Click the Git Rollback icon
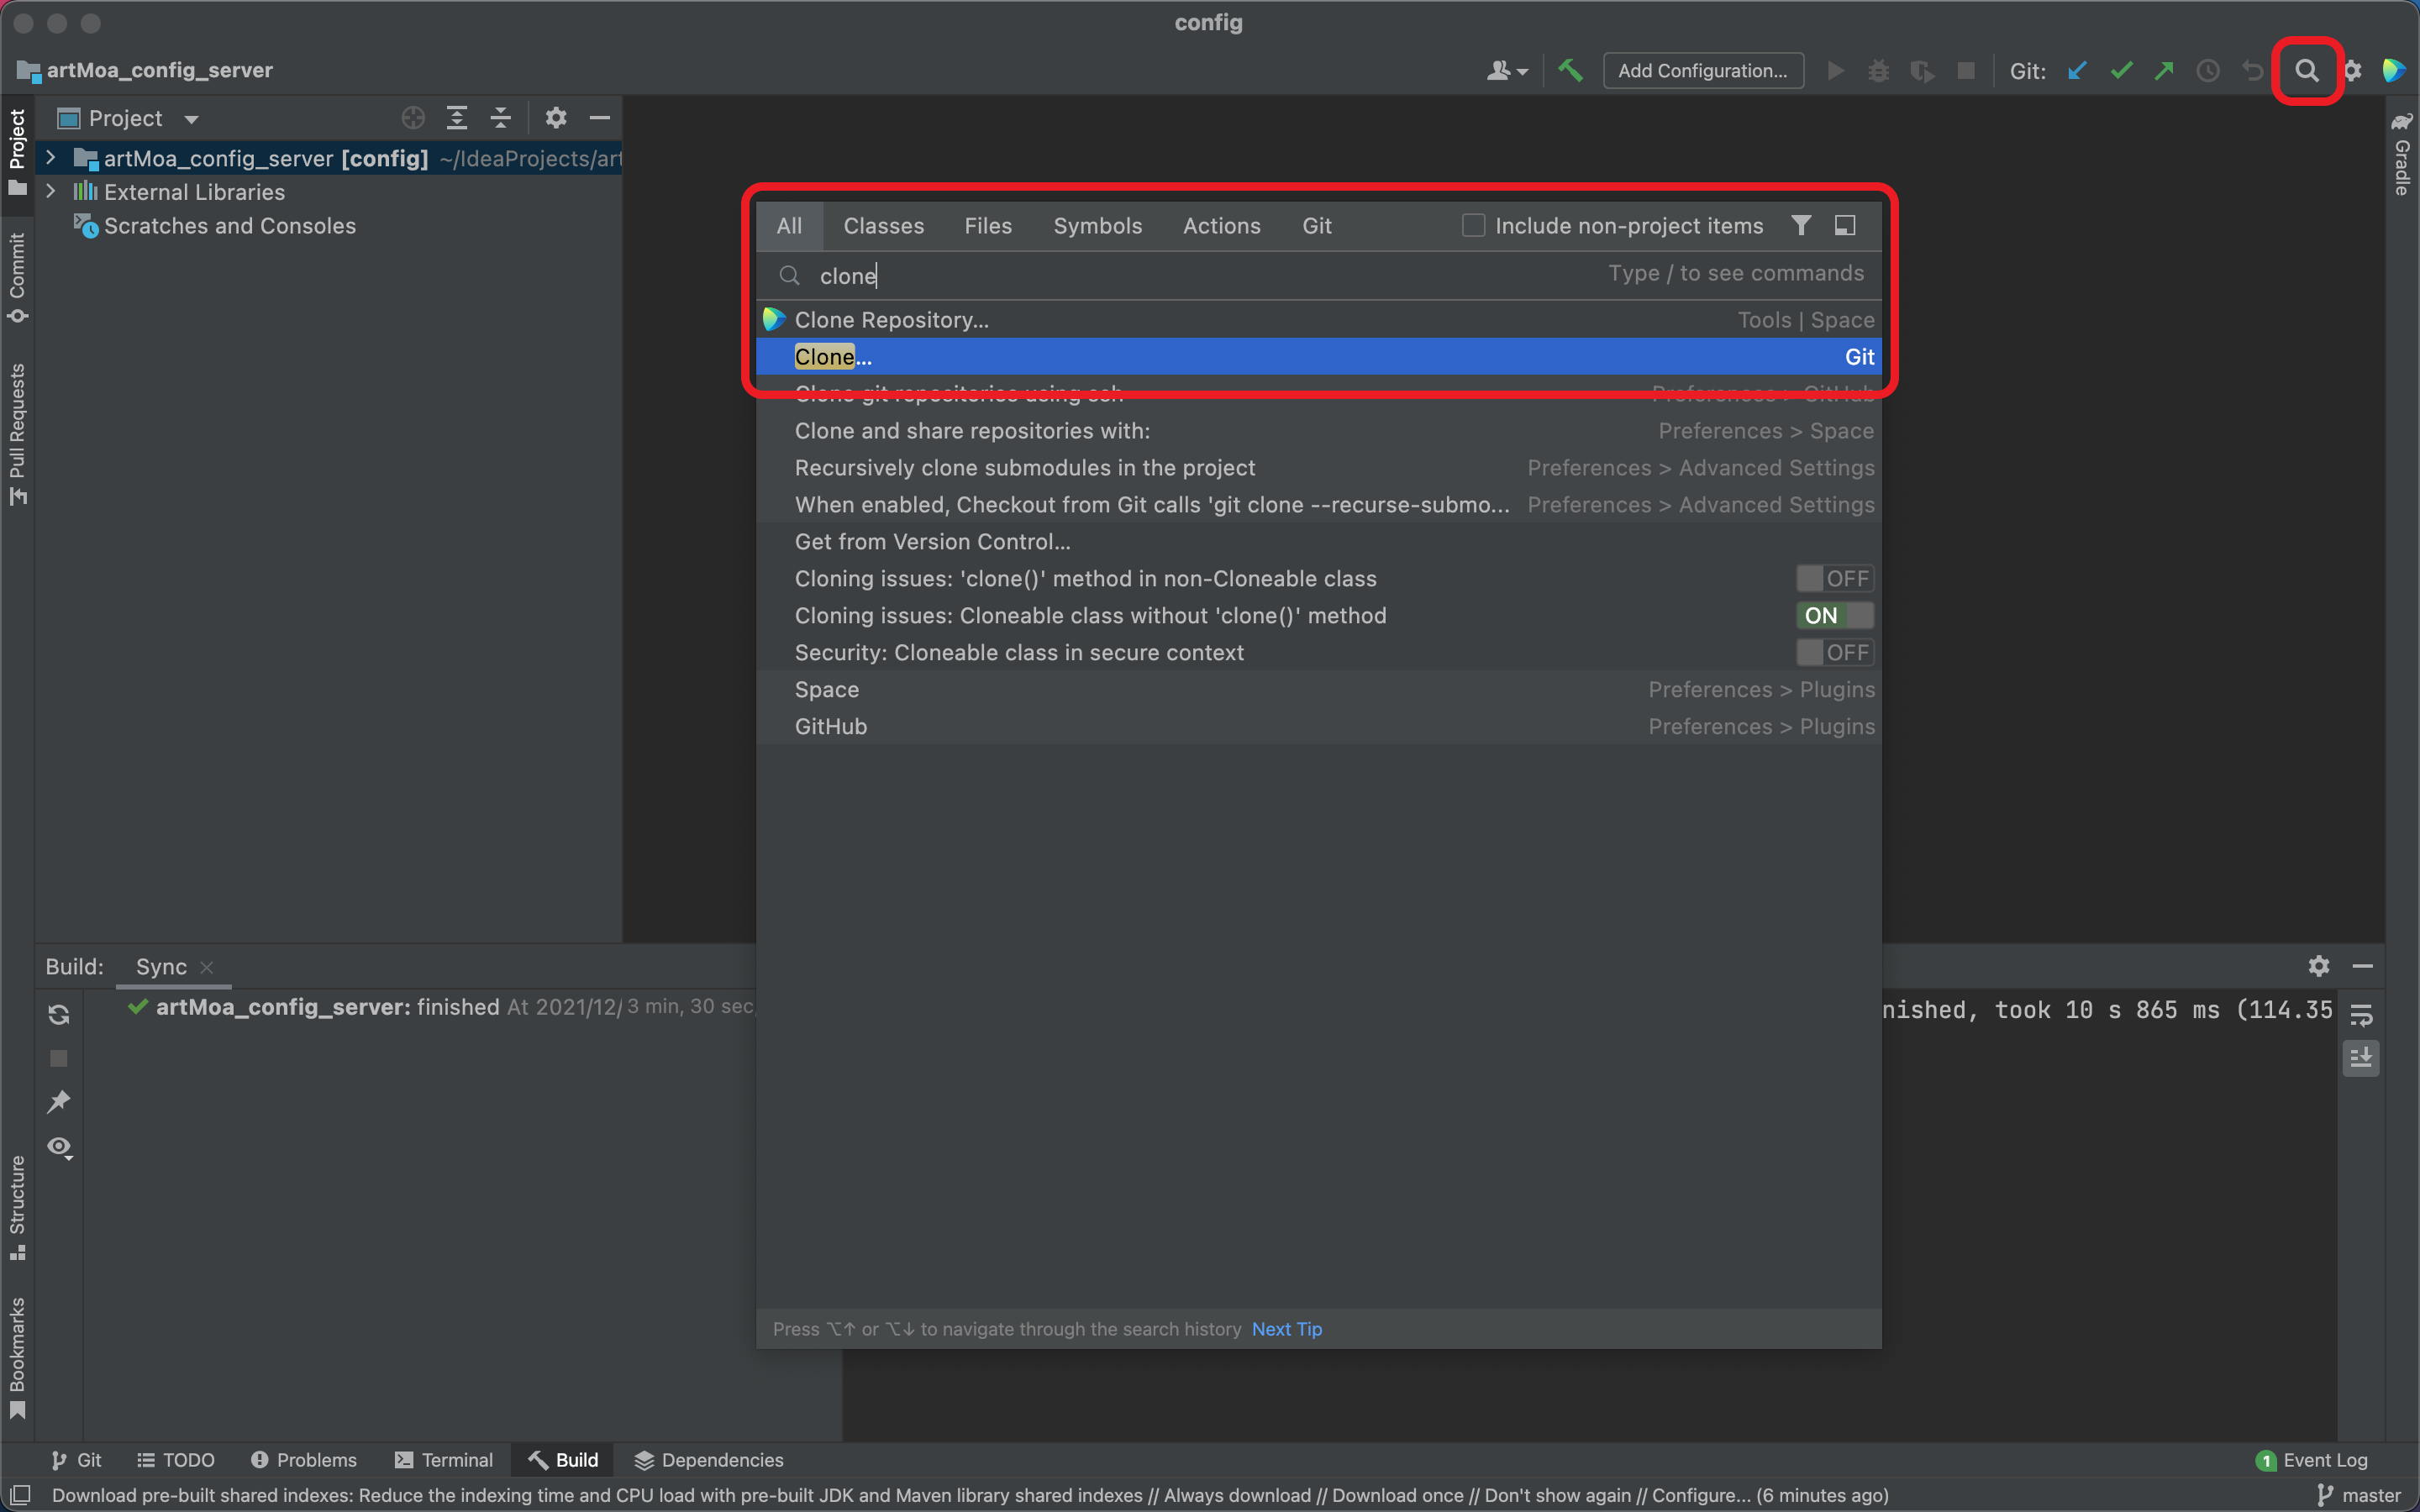 [2252, 71]
